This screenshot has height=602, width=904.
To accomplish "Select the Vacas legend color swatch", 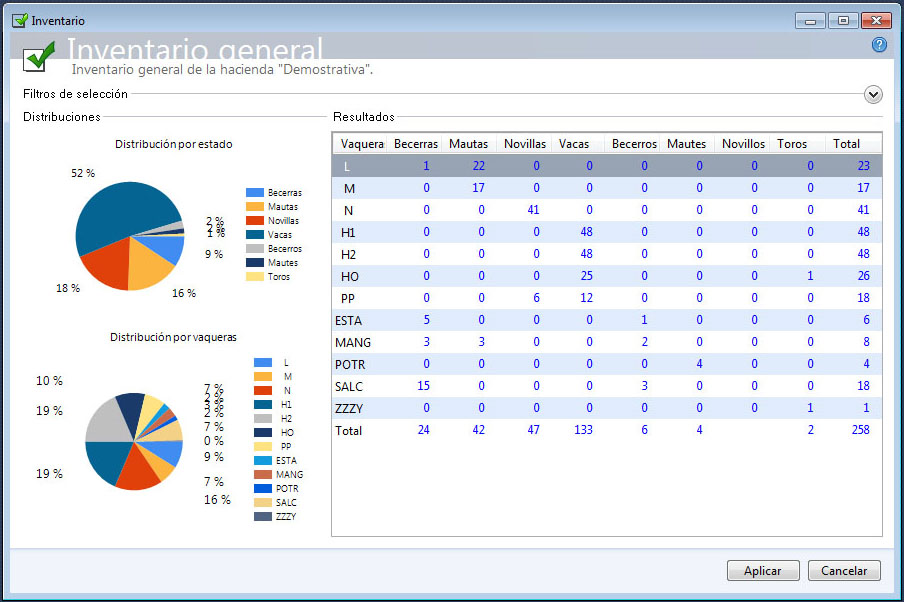I will (255, 235).
